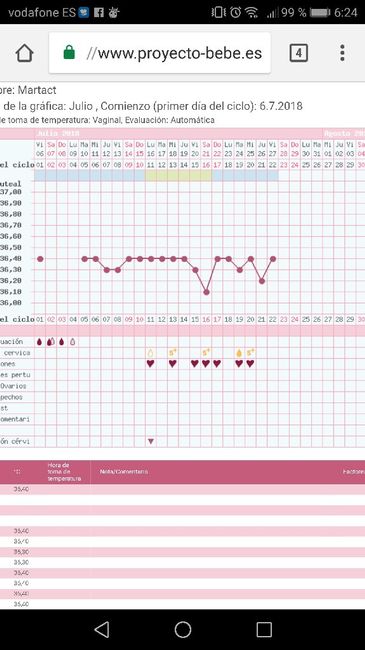
Task: Click the 'Julio 2018' month label
Action: 57,133
